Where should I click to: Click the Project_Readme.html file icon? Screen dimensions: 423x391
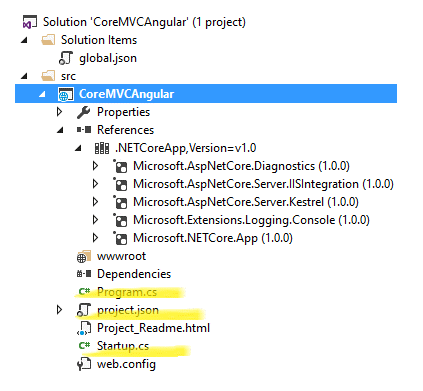click(x=83, y=328)
